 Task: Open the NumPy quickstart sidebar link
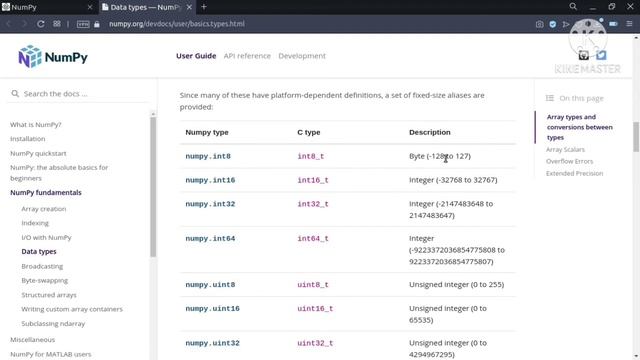click(x=38, y=153)
